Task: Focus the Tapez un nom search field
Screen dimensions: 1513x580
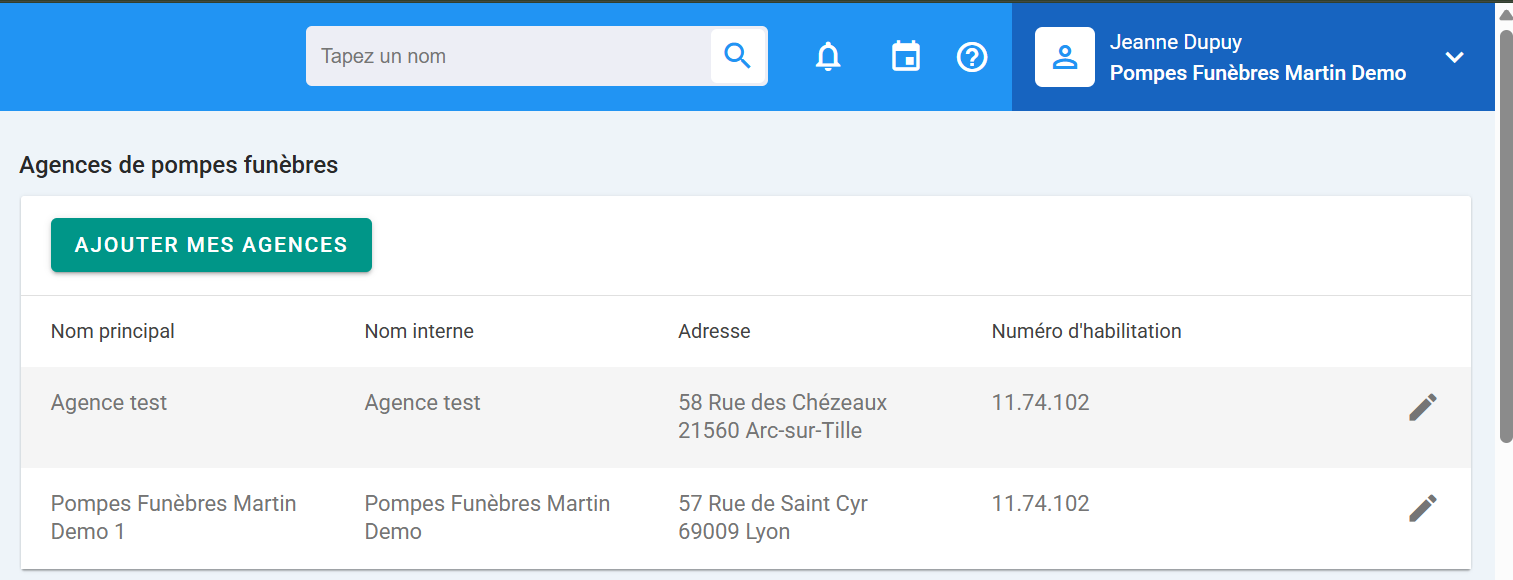Action: click(x=509, y=56)
